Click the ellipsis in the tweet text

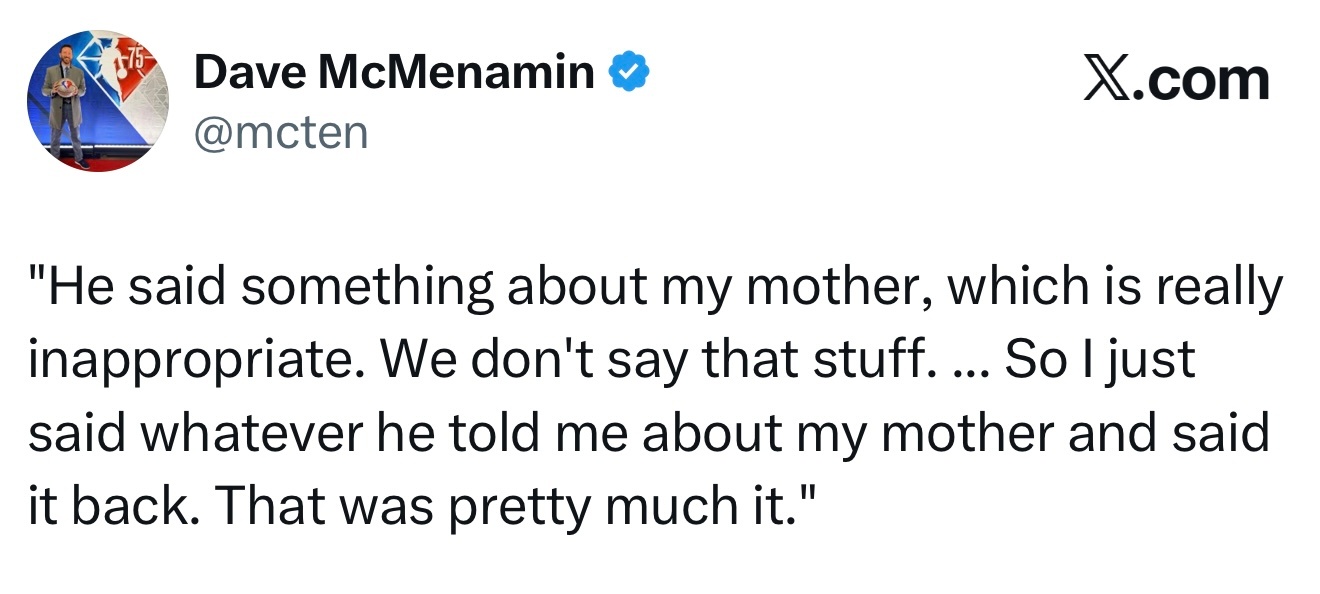(967, 360)
